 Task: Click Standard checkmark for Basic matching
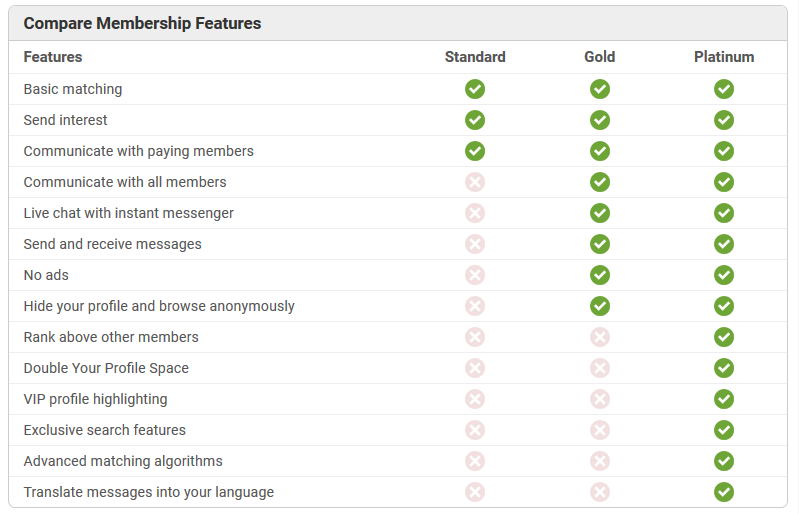(x=475, y=89)
